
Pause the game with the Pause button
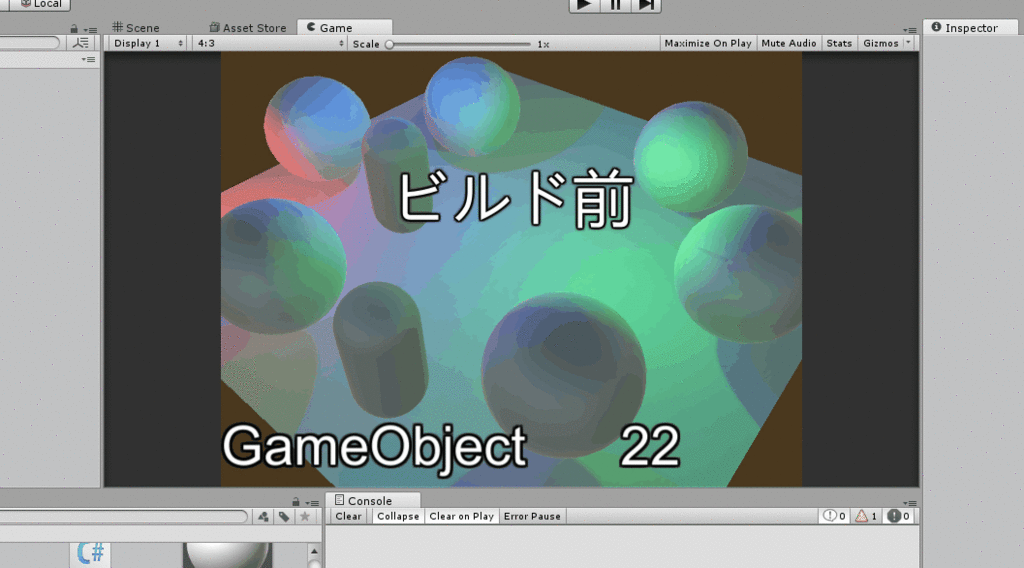615,5
